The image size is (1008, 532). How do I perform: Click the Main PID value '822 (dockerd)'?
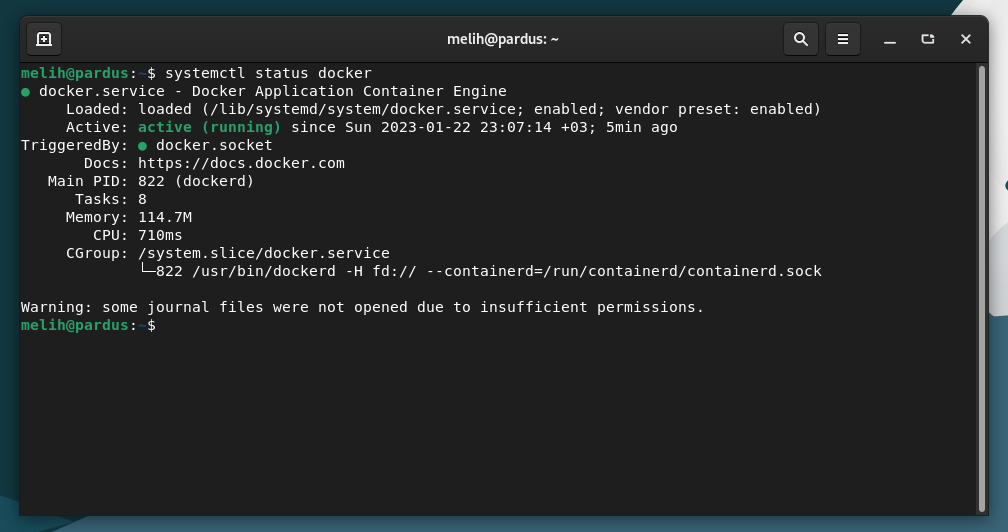click(196, 181)
